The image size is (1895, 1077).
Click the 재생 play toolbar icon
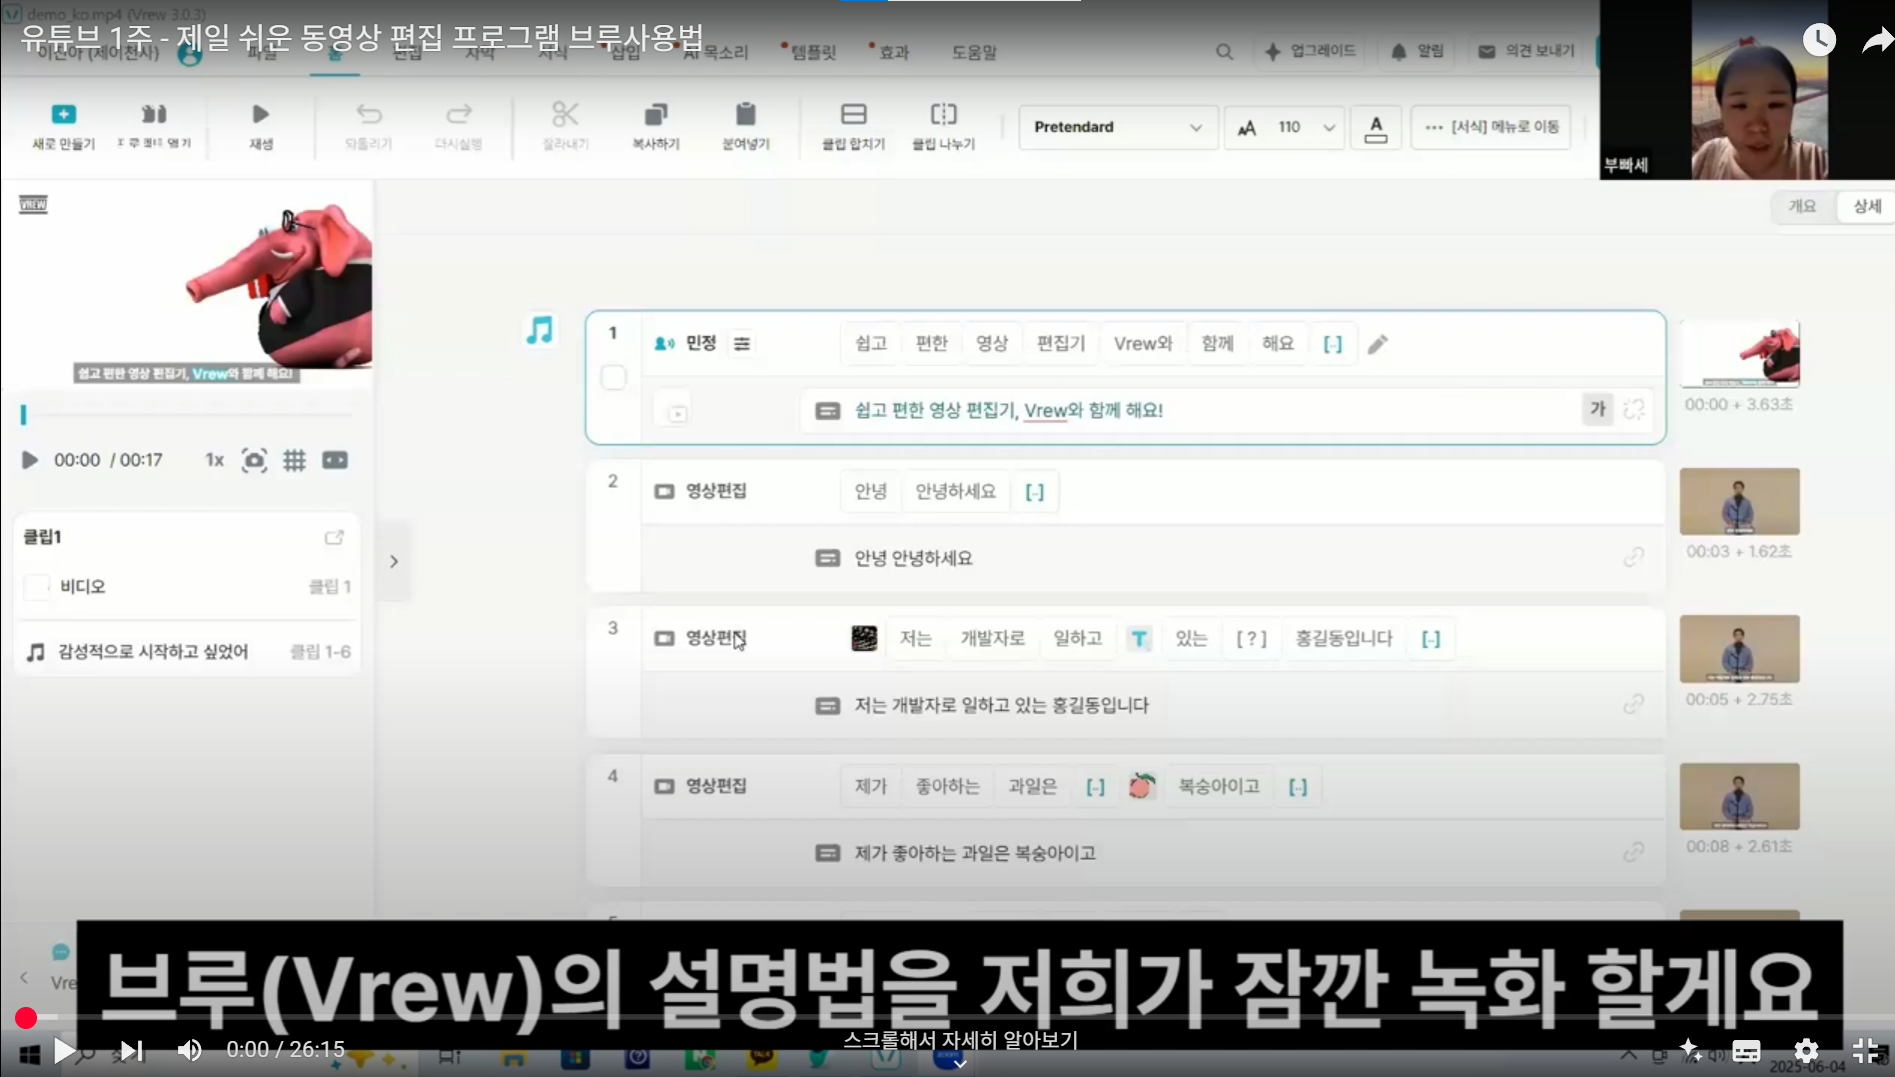coord(261,114)
